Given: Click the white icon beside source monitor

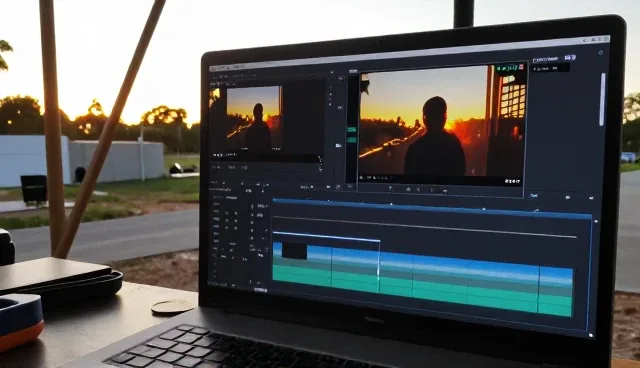Looking at the screenshot, I should click(338, 145).
